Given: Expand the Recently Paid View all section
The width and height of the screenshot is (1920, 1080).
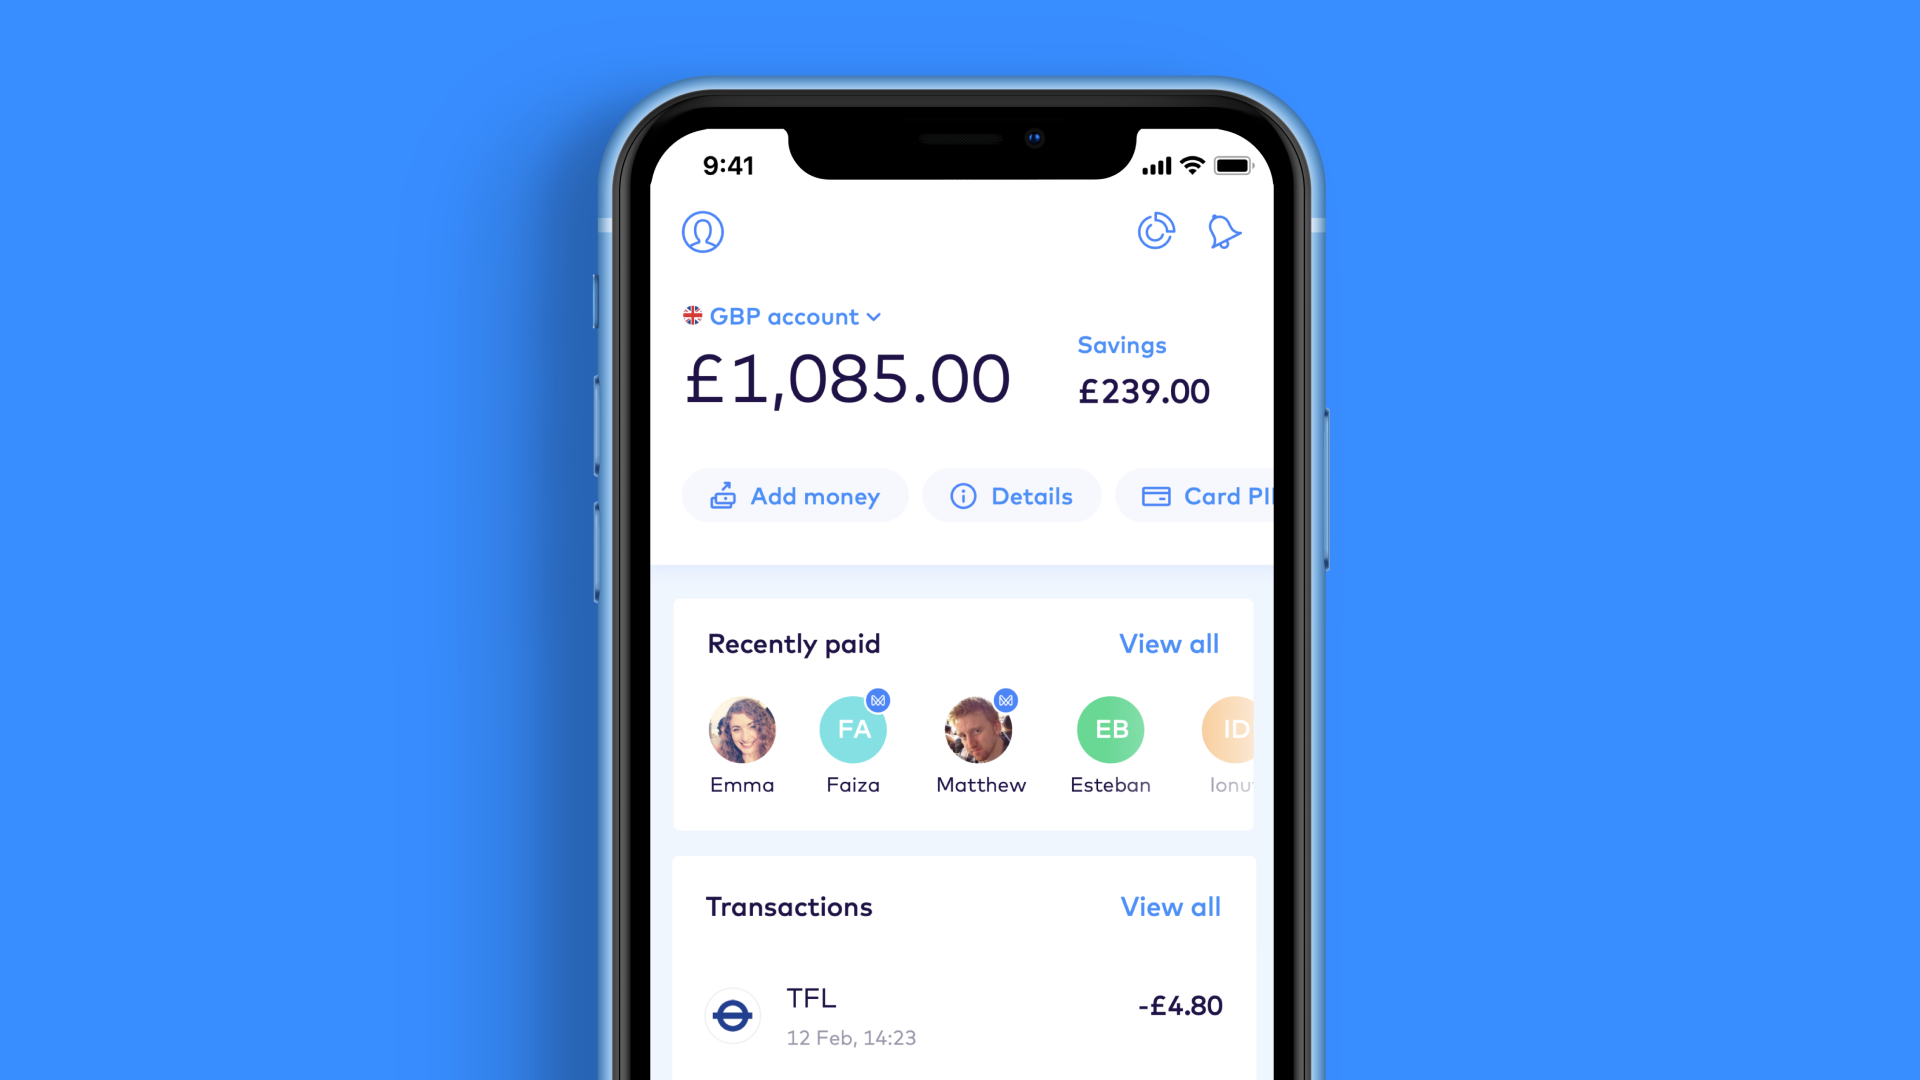Looking at the screenshot, I should [x=1168, y=642].
